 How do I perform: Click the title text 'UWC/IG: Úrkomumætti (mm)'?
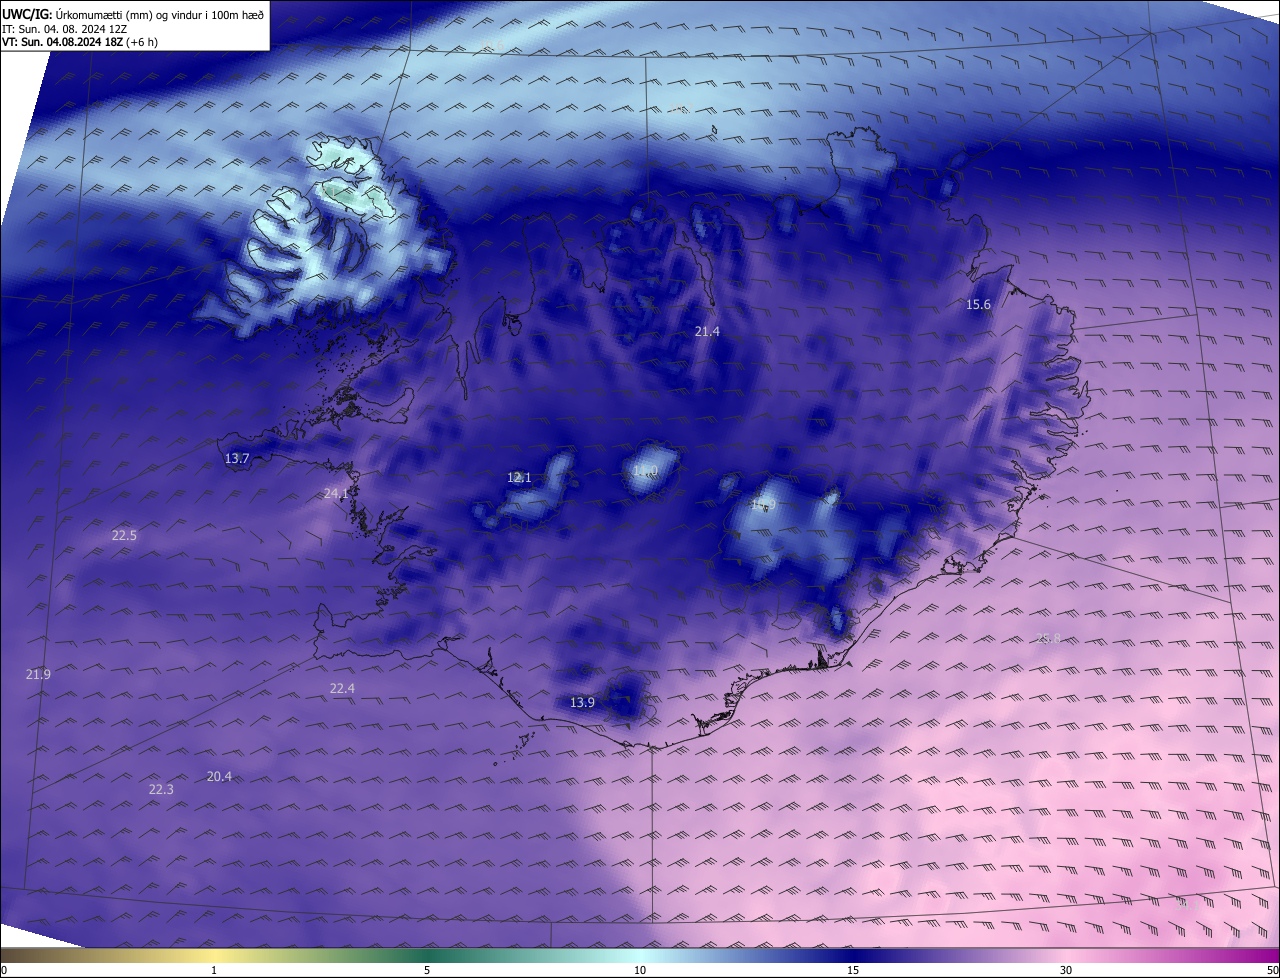[x=78, y=14]
